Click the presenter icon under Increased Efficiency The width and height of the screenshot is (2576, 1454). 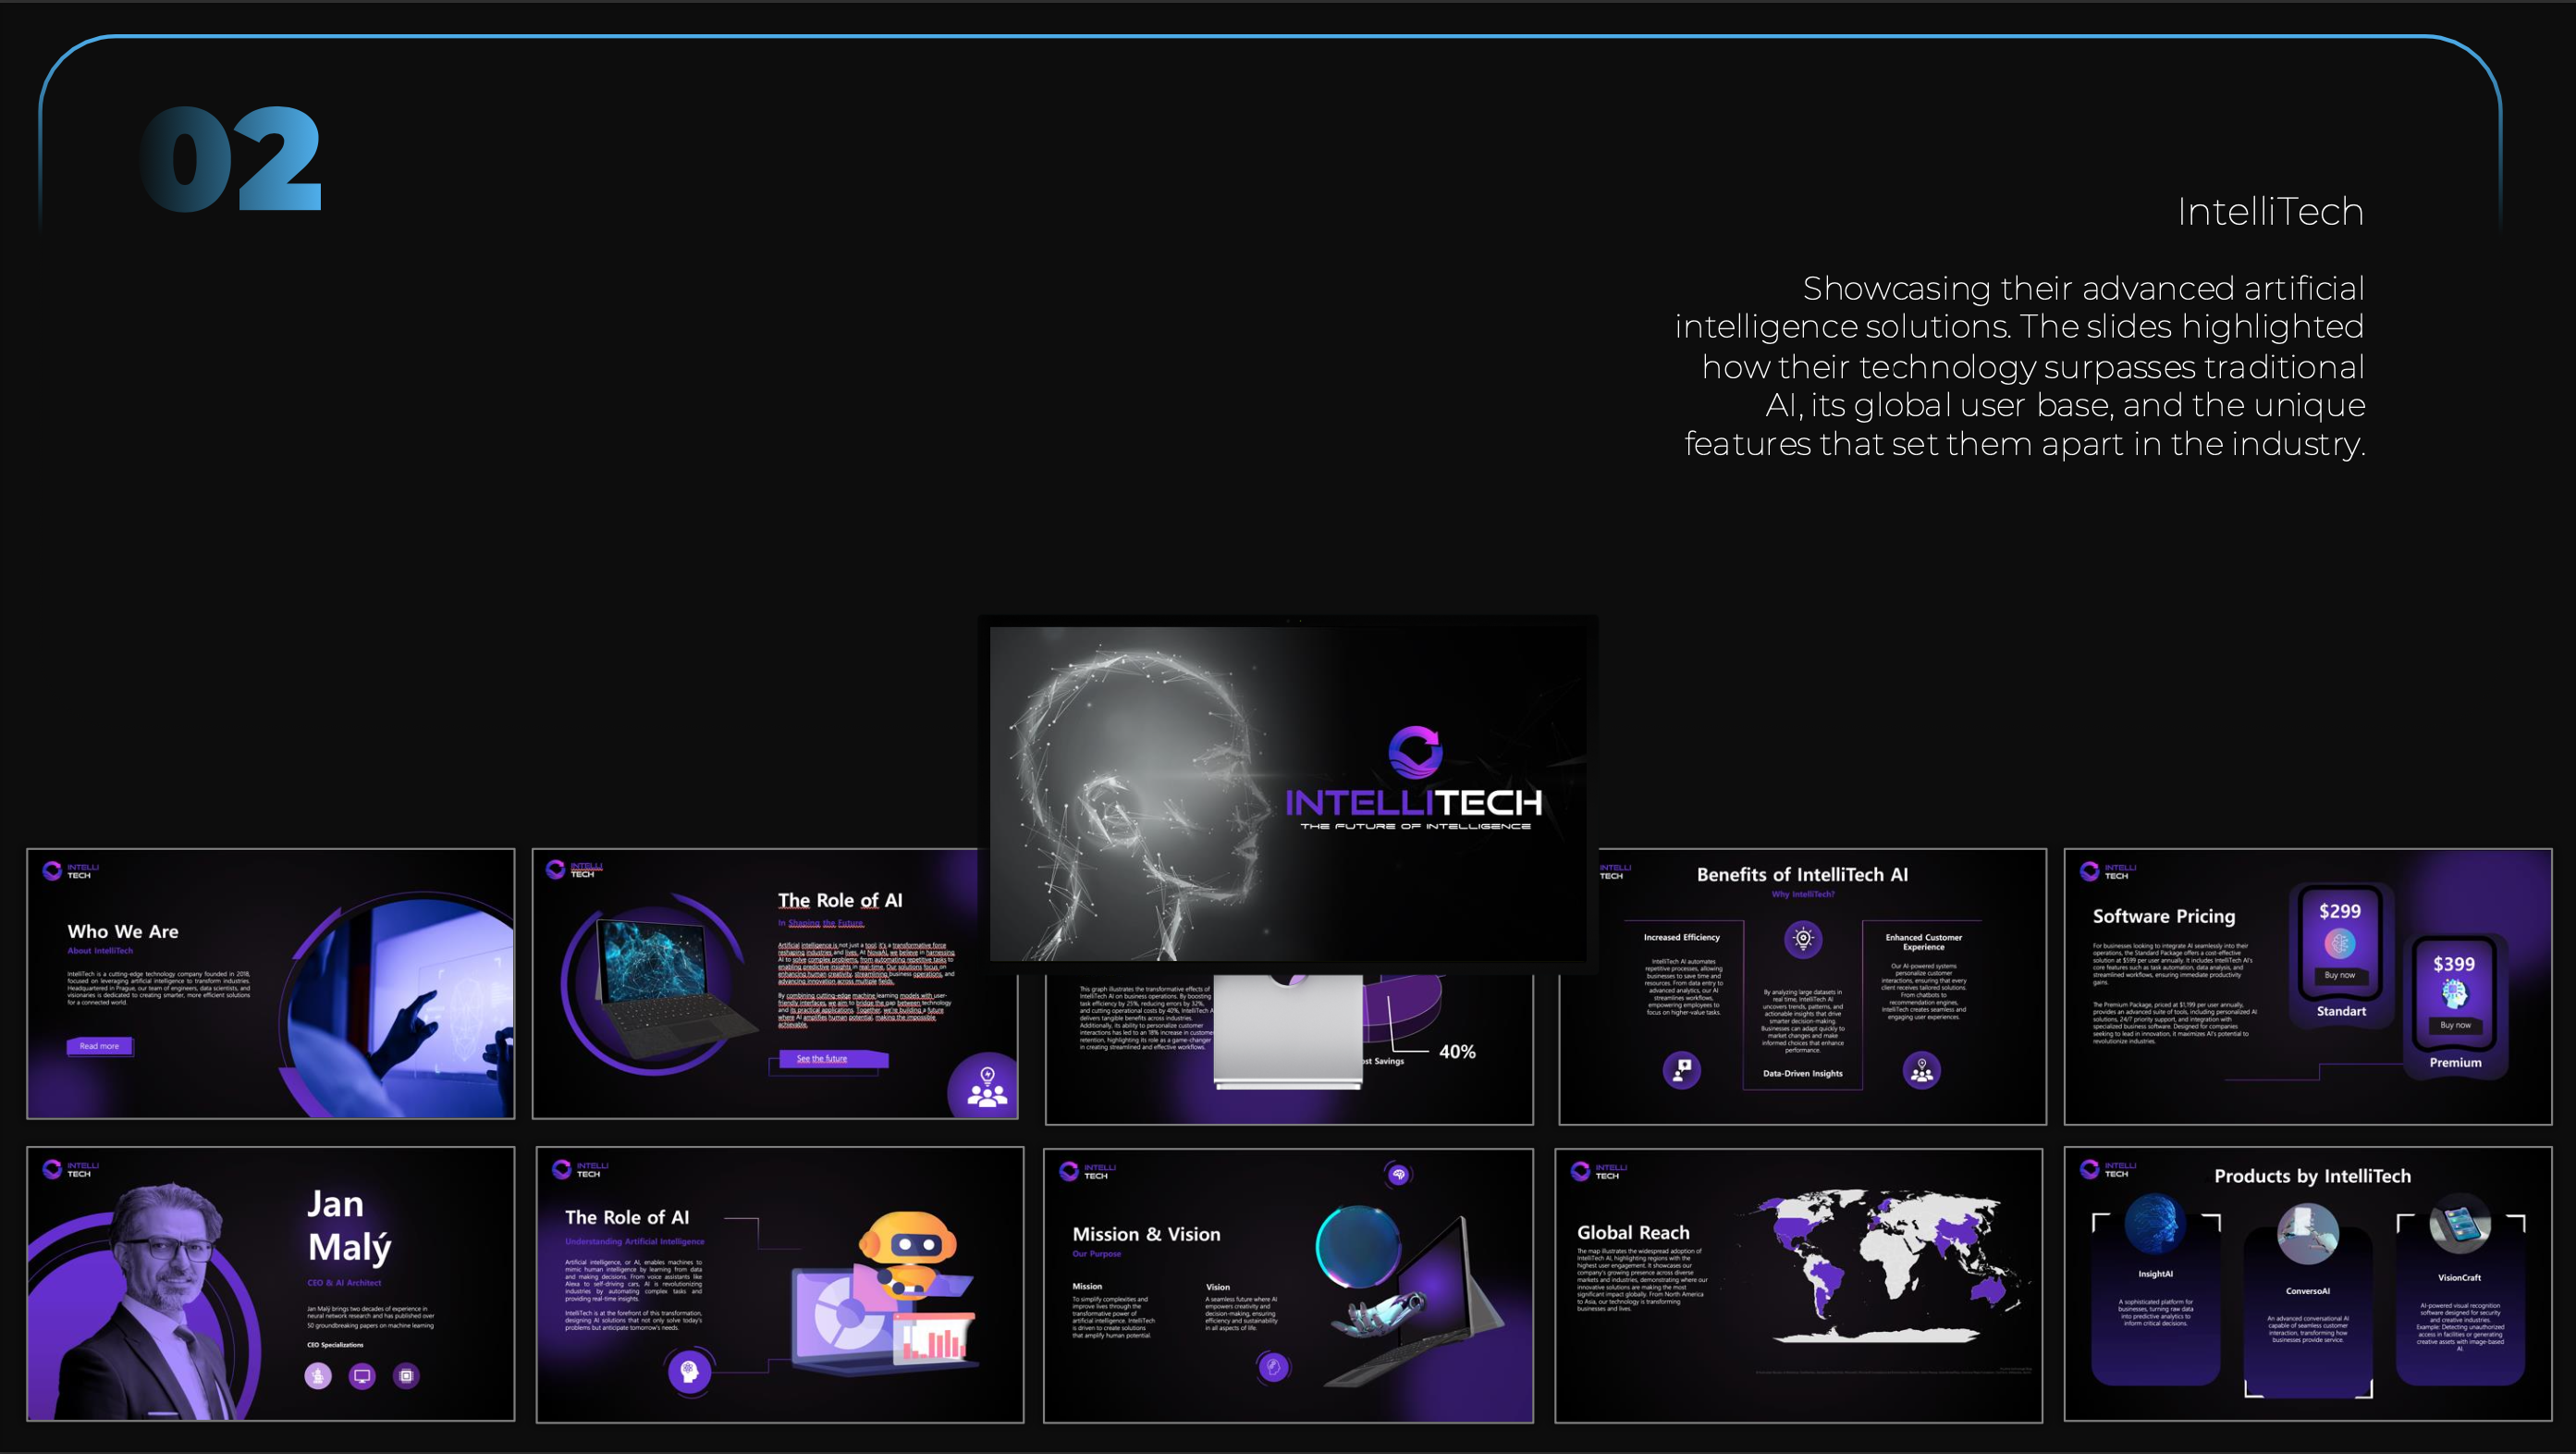point(1682,1071)
